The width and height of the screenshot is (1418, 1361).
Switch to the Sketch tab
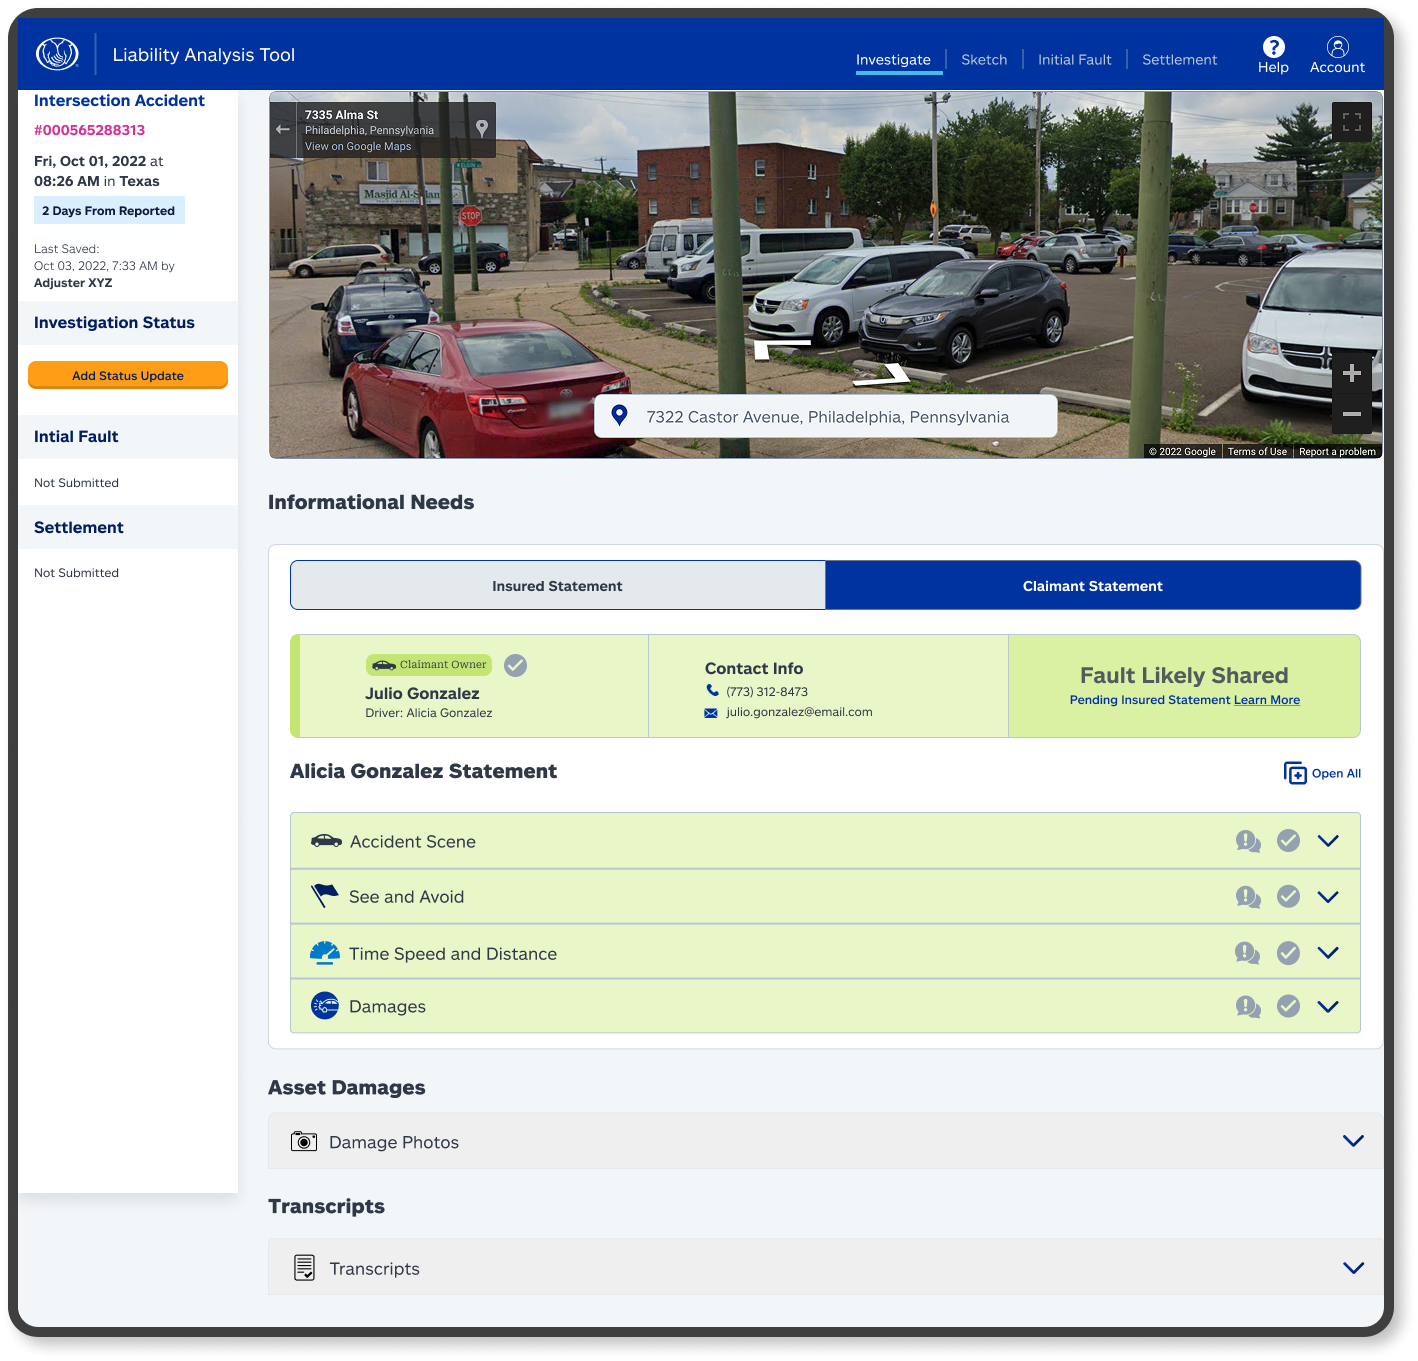coord(984,60)
